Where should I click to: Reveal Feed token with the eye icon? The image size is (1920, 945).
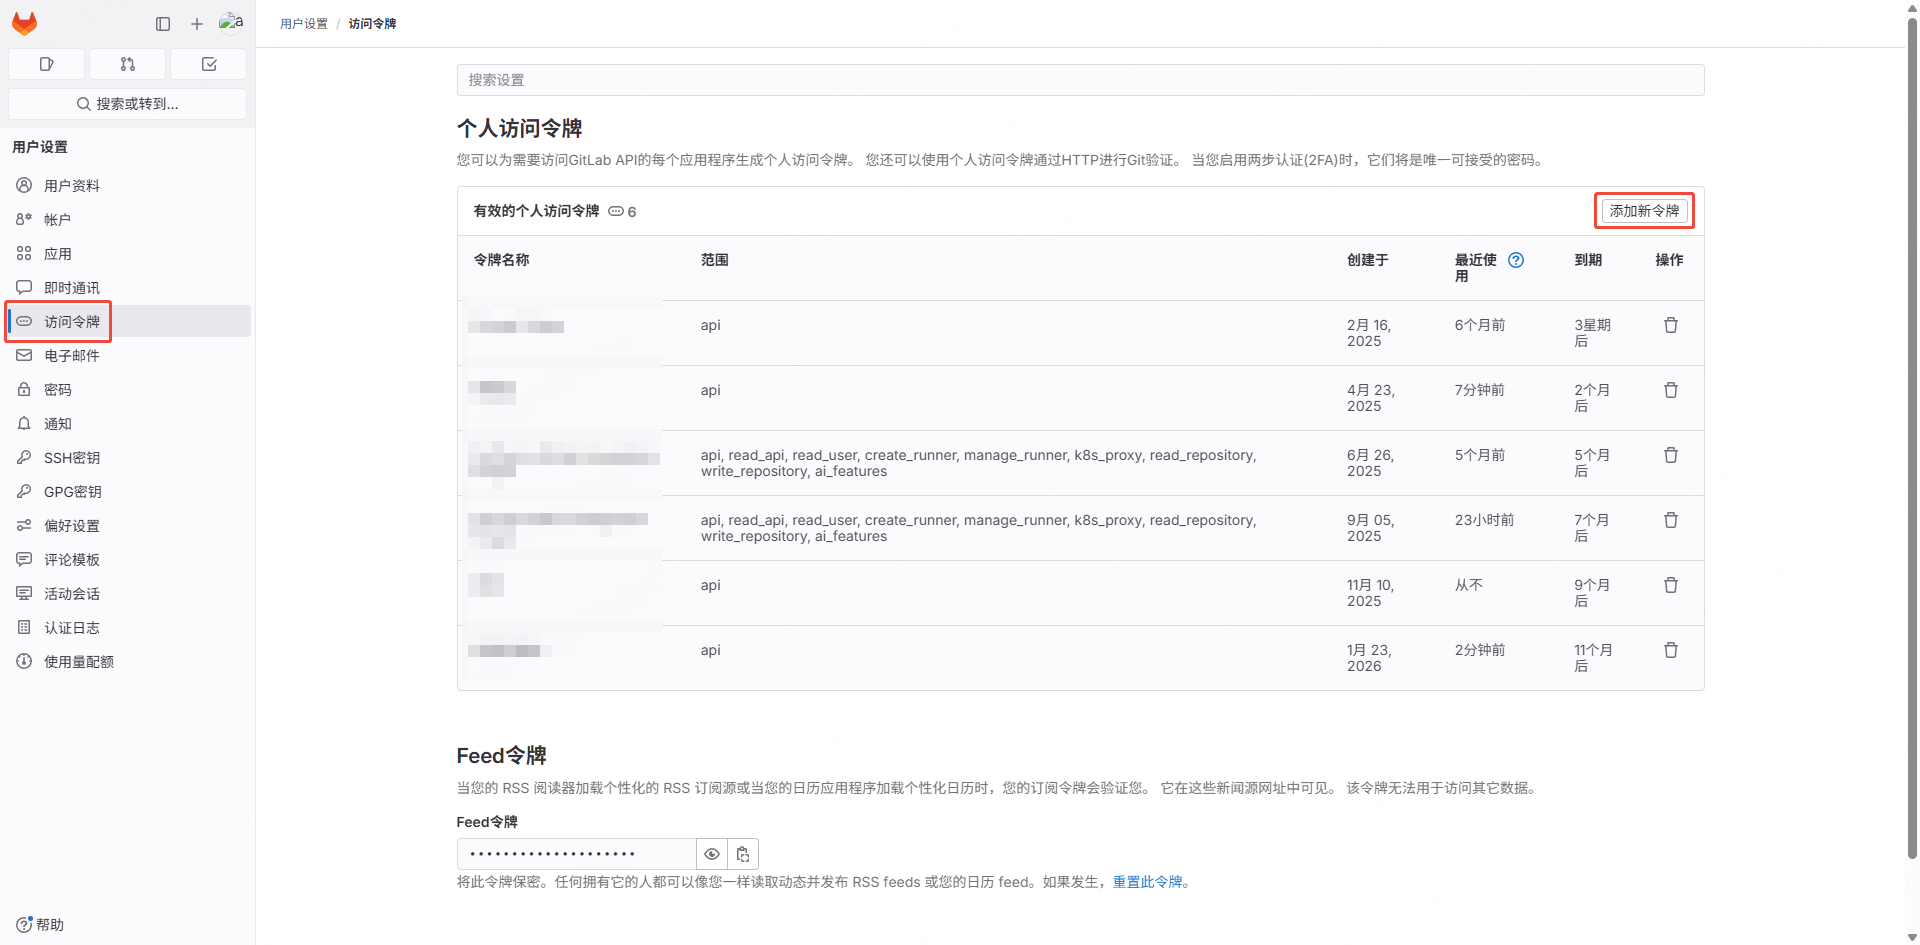712,854
